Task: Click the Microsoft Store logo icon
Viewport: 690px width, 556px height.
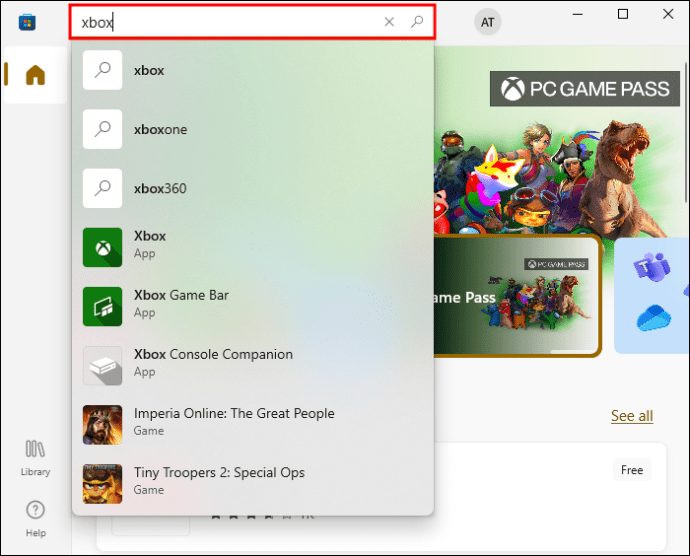Action: (x=27, y=22)
